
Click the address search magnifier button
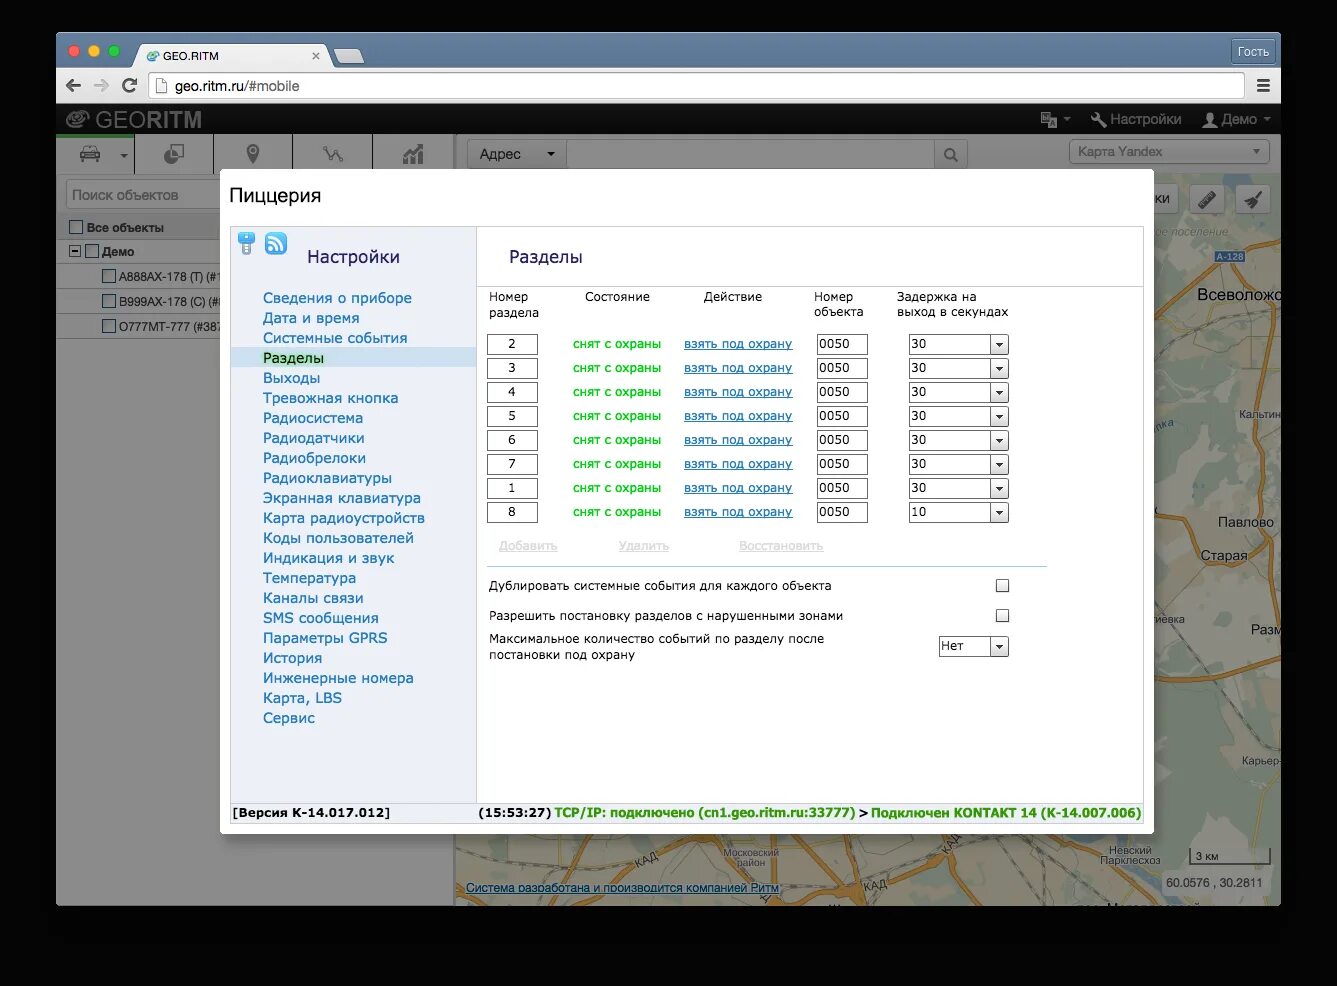click(950, 154)
